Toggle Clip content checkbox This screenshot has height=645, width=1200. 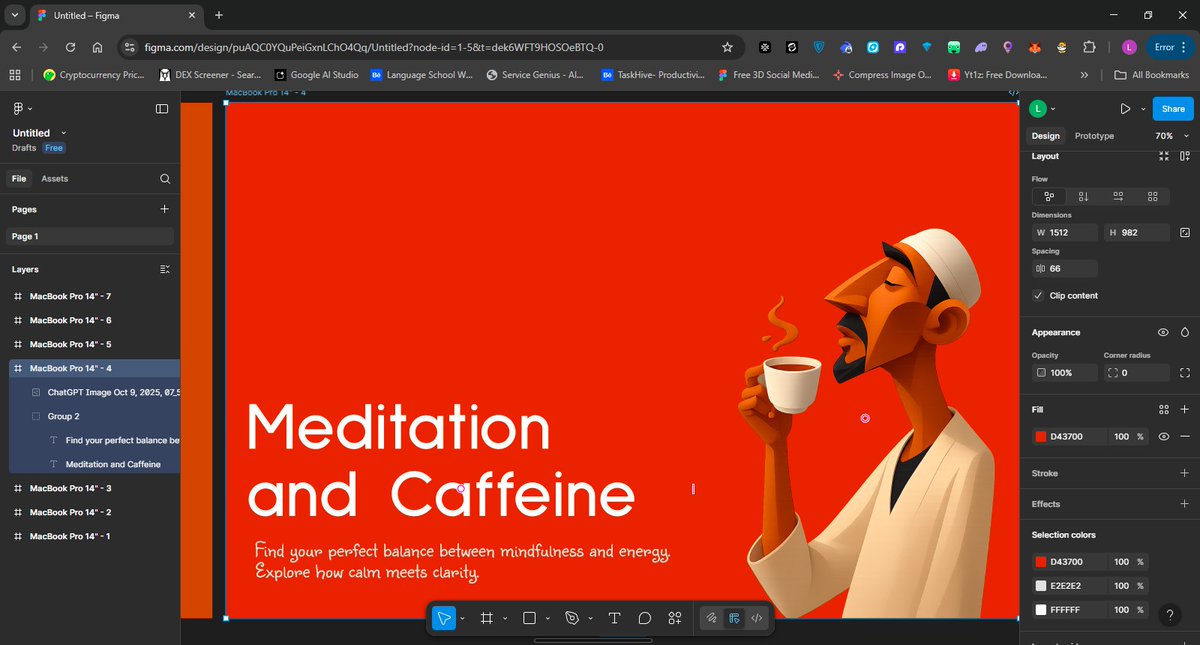(1039, 296)
